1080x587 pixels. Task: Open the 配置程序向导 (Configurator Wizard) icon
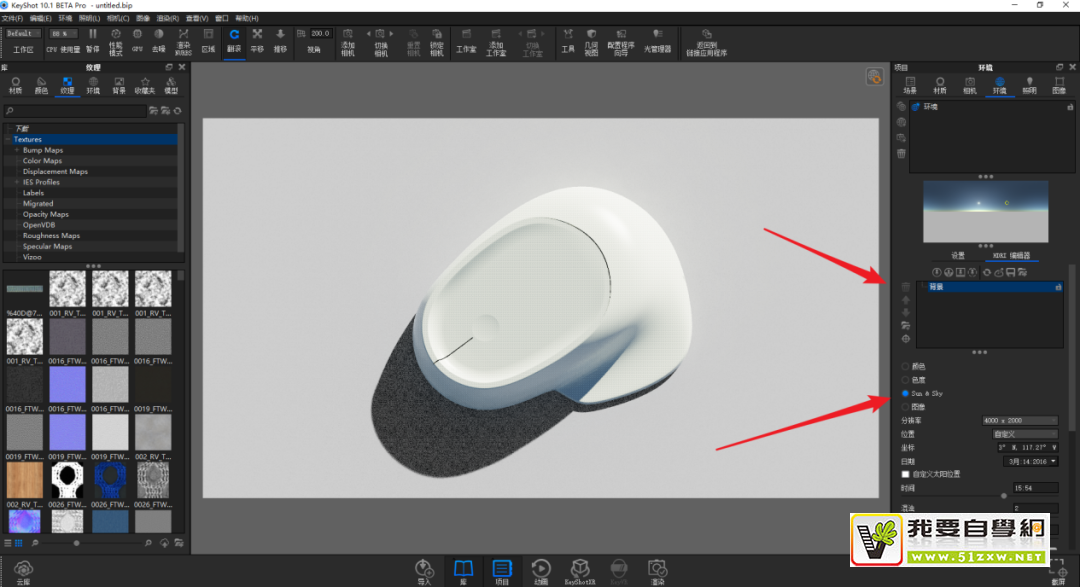(x=621, y=42)
